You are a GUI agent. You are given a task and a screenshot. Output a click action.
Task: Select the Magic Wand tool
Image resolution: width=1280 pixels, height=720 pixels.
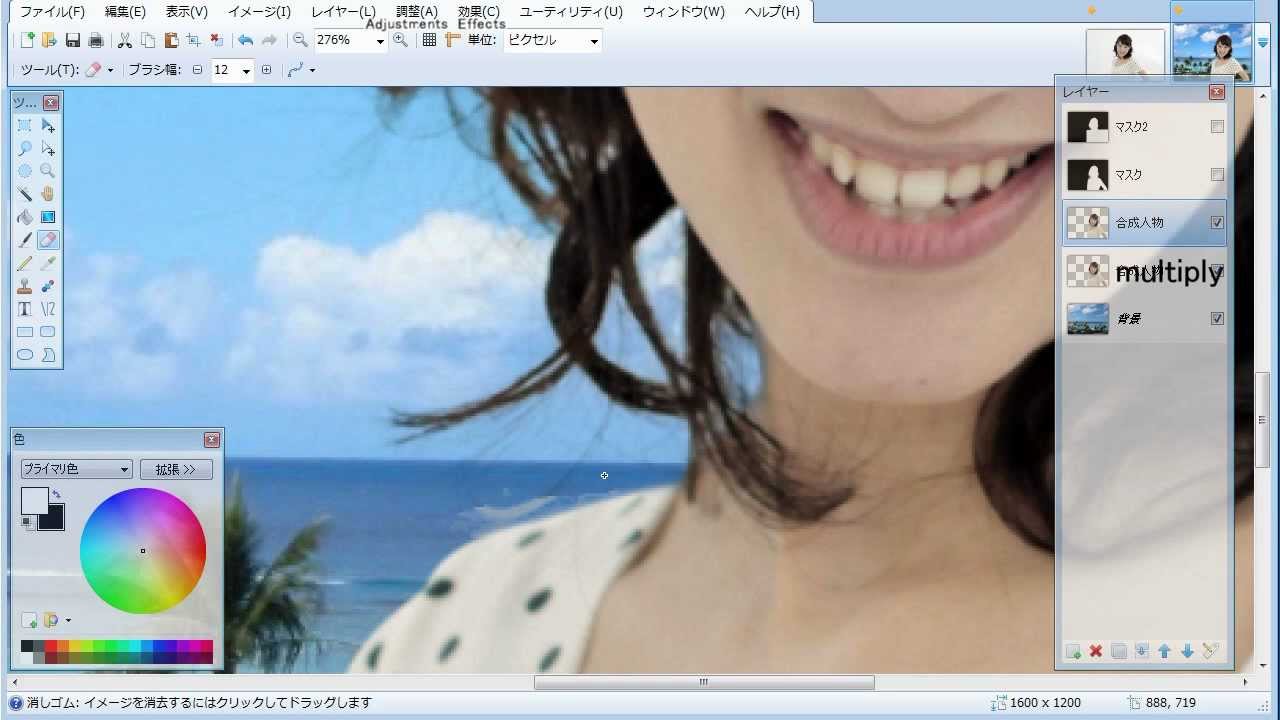coord(25,195)
